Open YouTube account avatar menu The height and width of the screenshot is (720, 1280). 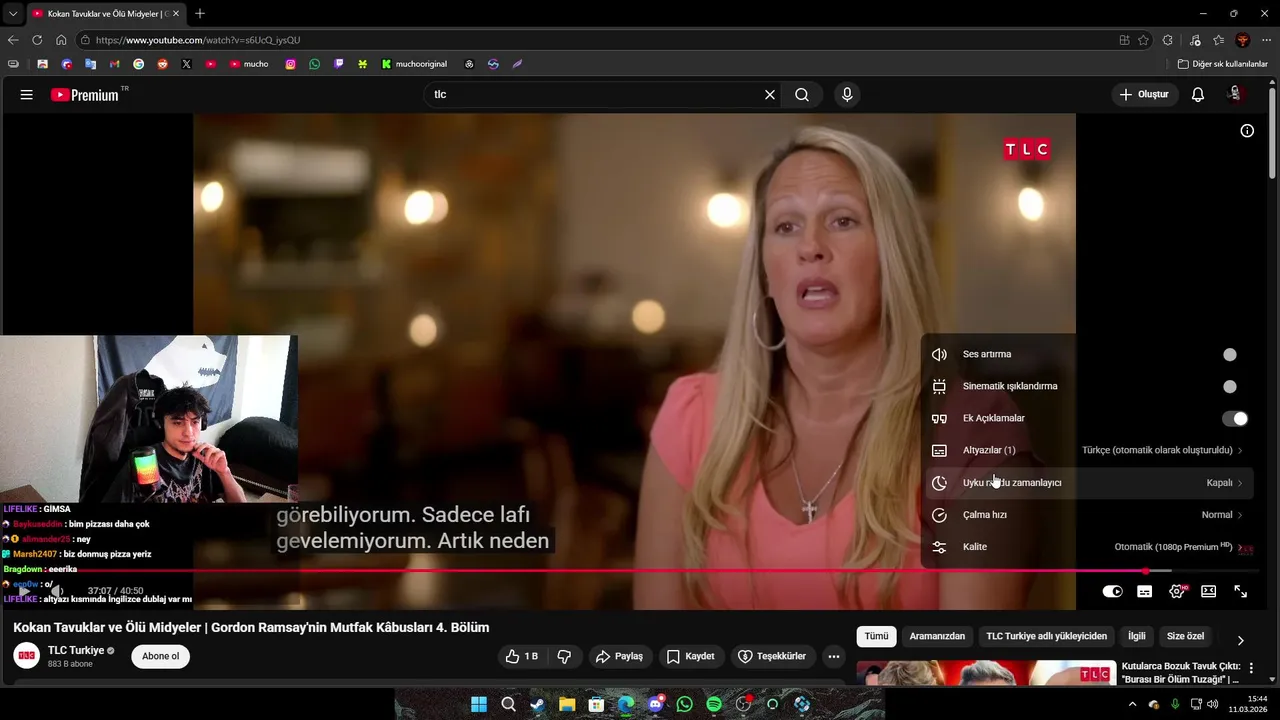click(x=1236, y=94)
